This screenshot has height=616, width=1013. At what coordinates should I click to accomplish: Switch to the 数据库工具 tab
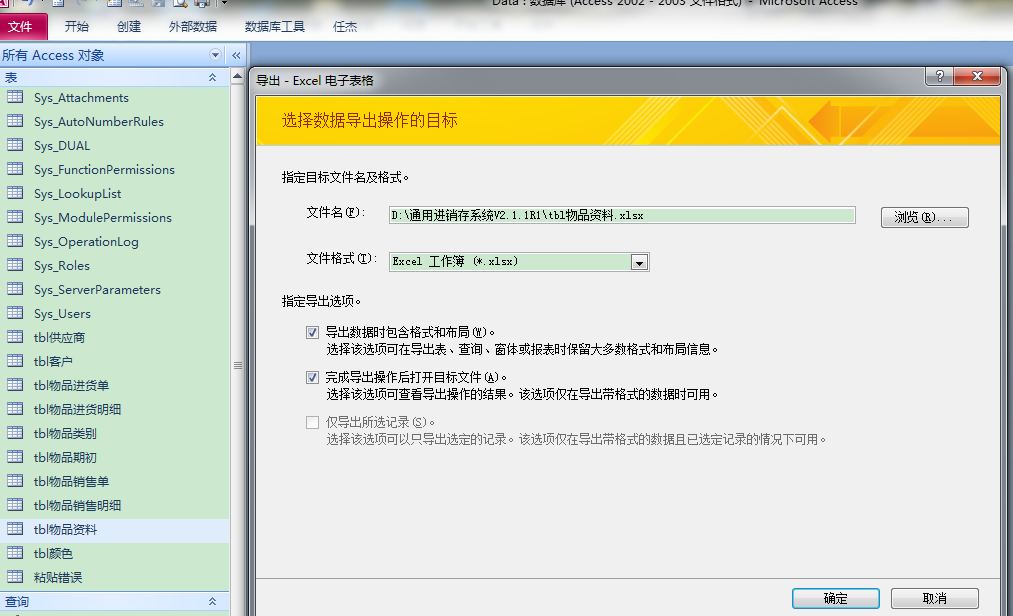(x=275, y=27)
